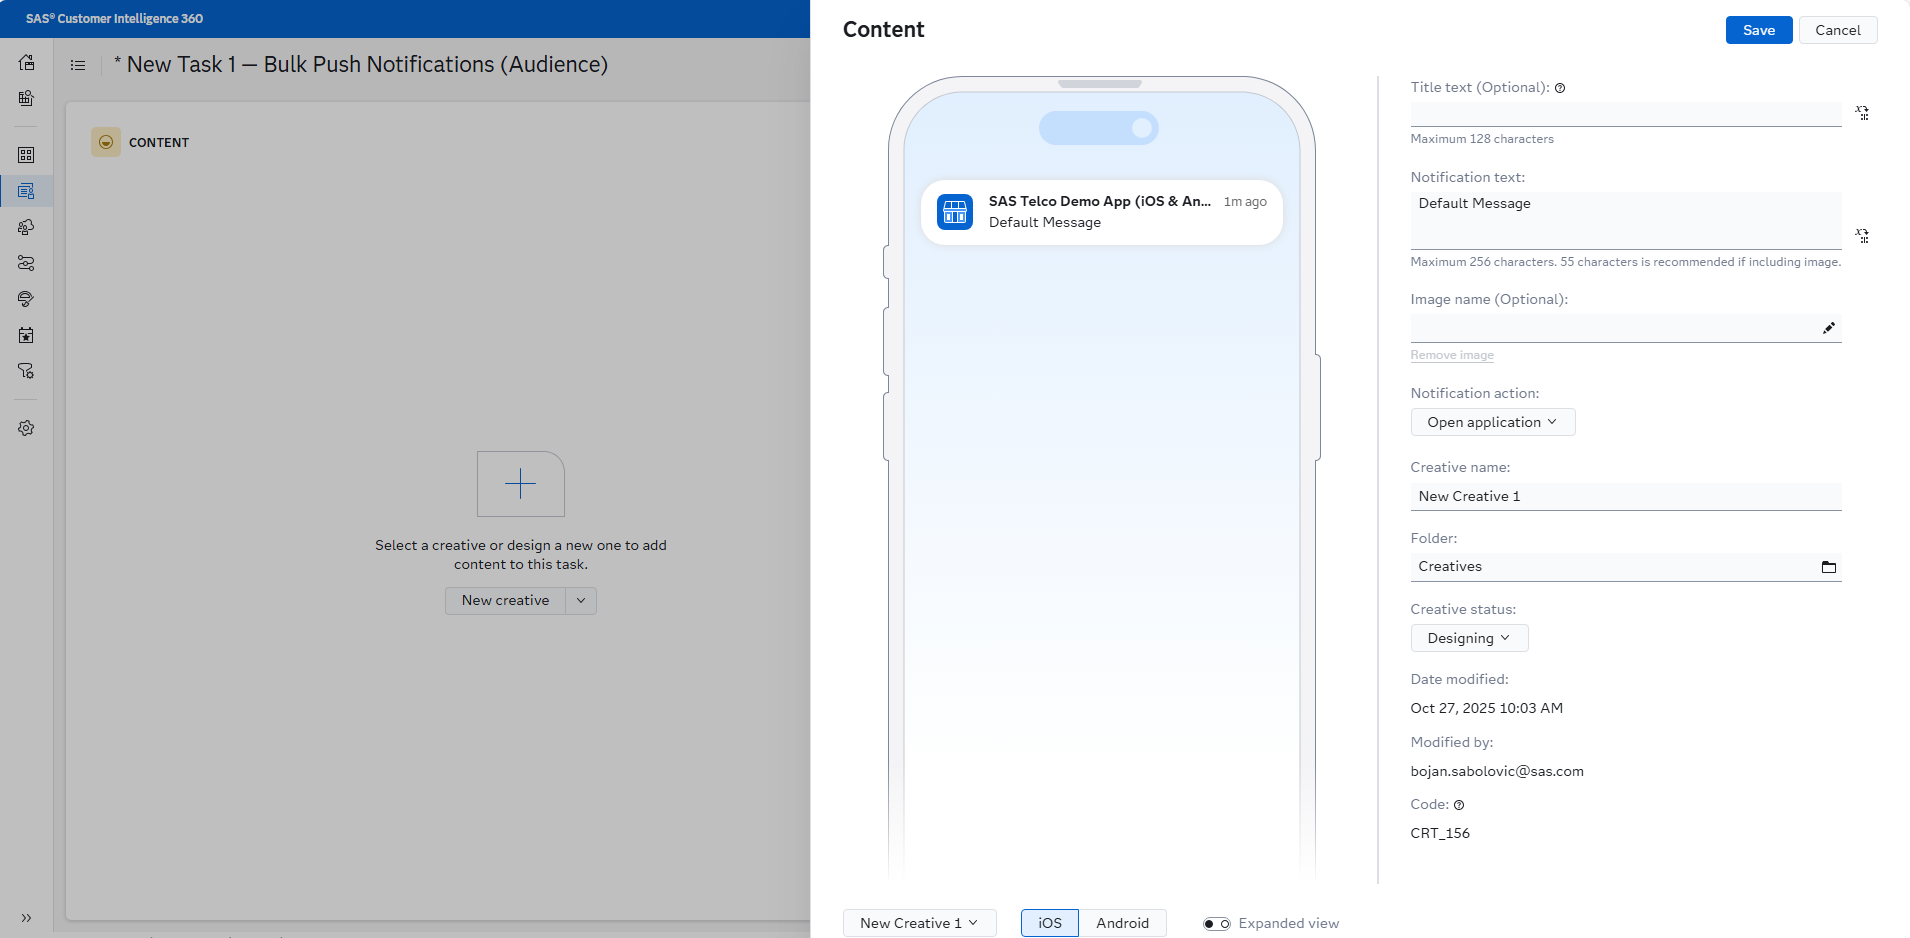
Task: Open the folder browse icon for Creatives folder
Action: [1830, 567]
